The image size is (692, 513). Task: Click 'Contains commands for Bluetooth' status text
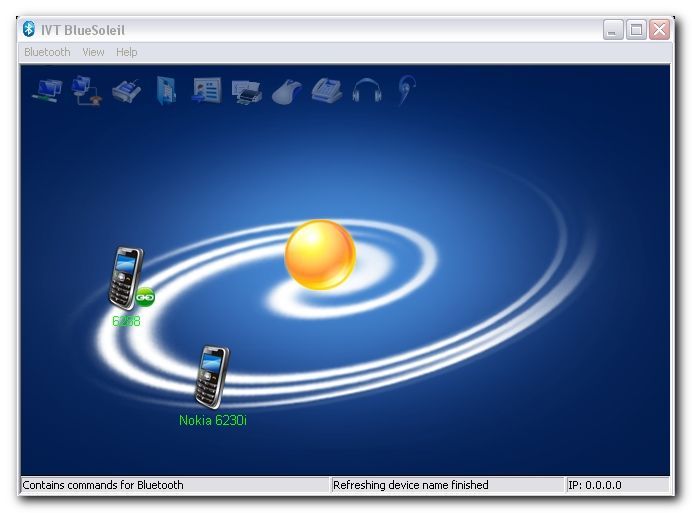(103, 485)
